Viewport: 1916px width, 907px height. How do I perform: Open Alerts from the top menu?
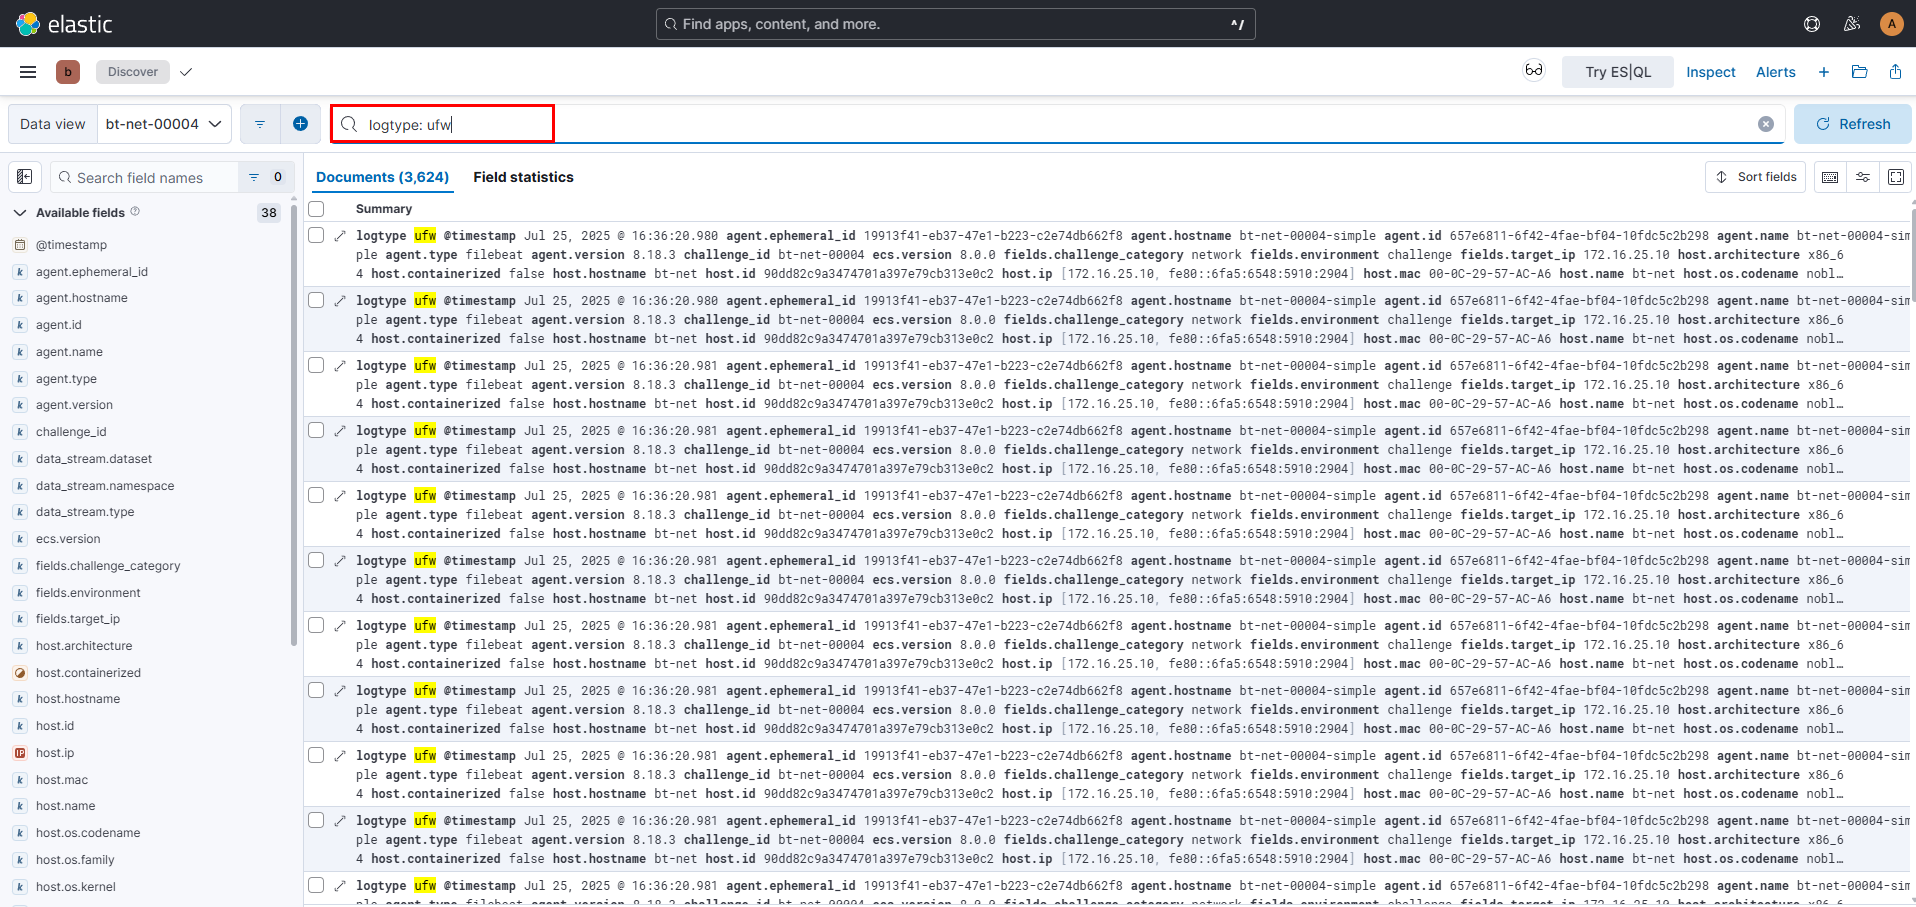[1776, 72]
